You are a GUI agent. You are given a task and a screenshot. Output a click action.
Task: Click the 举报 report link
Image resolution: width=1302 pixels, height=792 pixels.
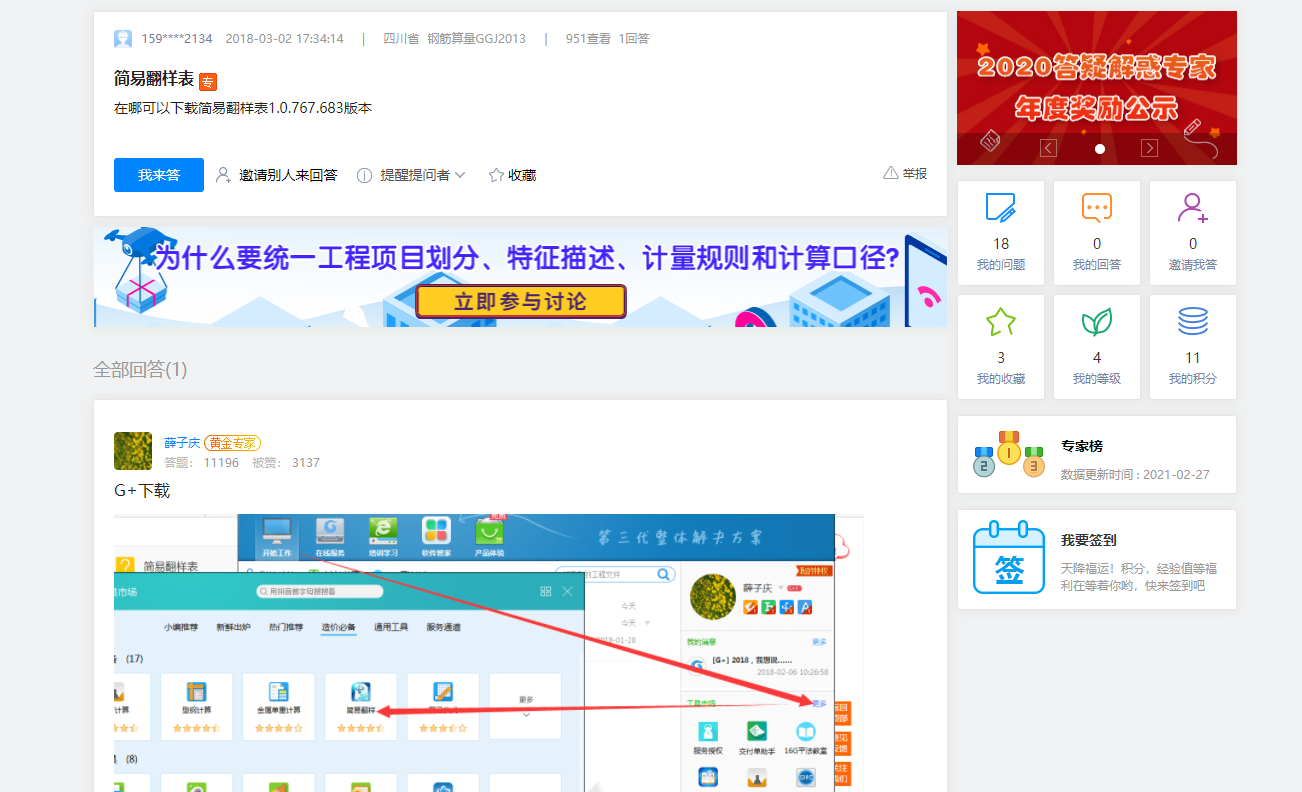(x=914, y=173)
